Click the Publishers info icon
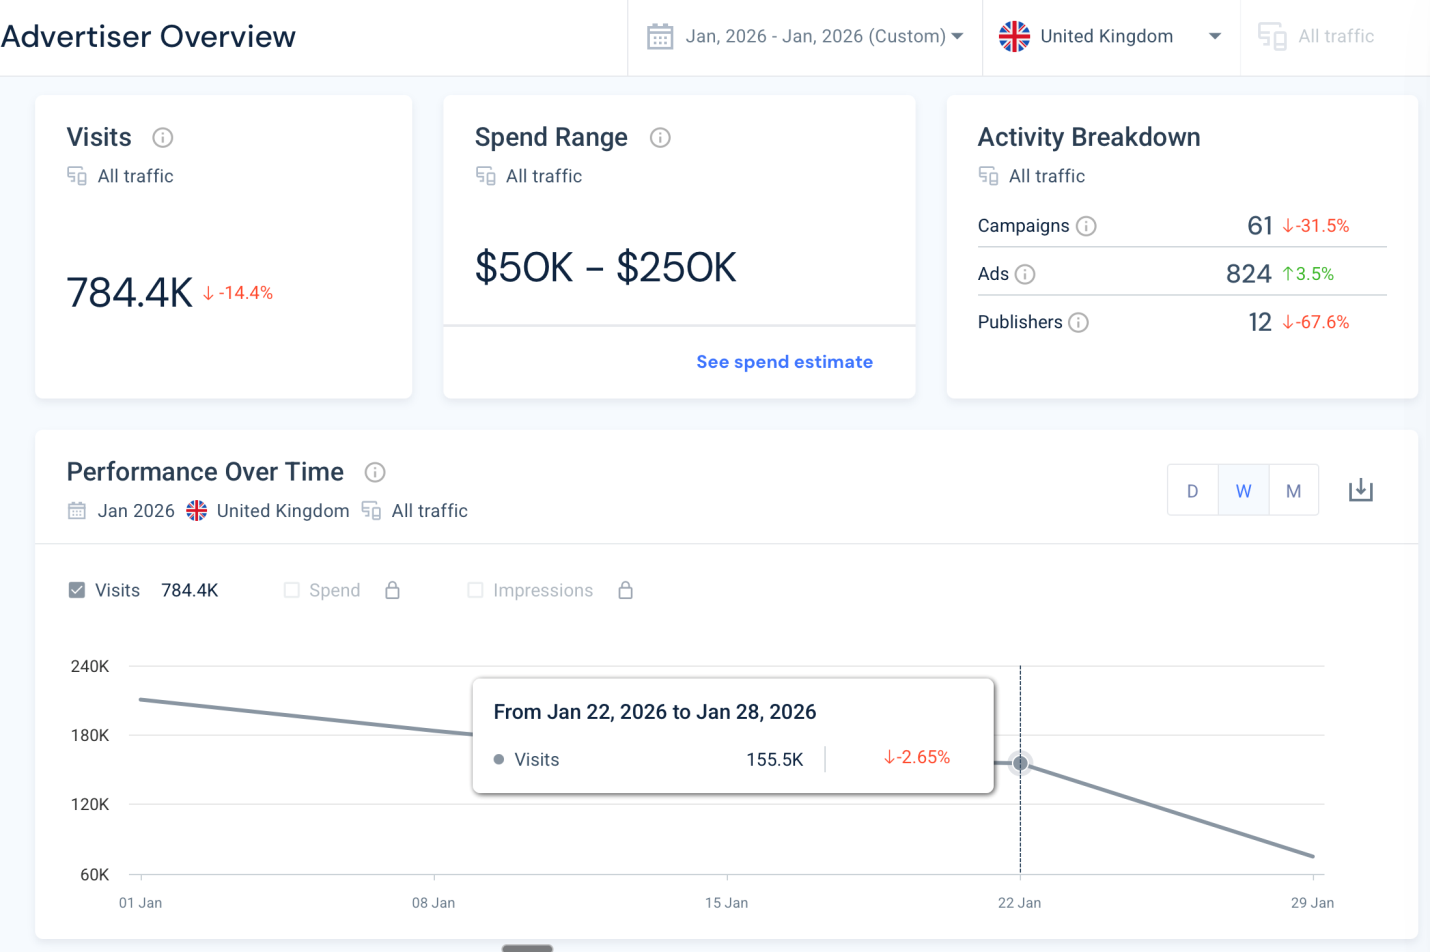The width and height of the screenshot is (1430, 952). (x=1078, y=322)
